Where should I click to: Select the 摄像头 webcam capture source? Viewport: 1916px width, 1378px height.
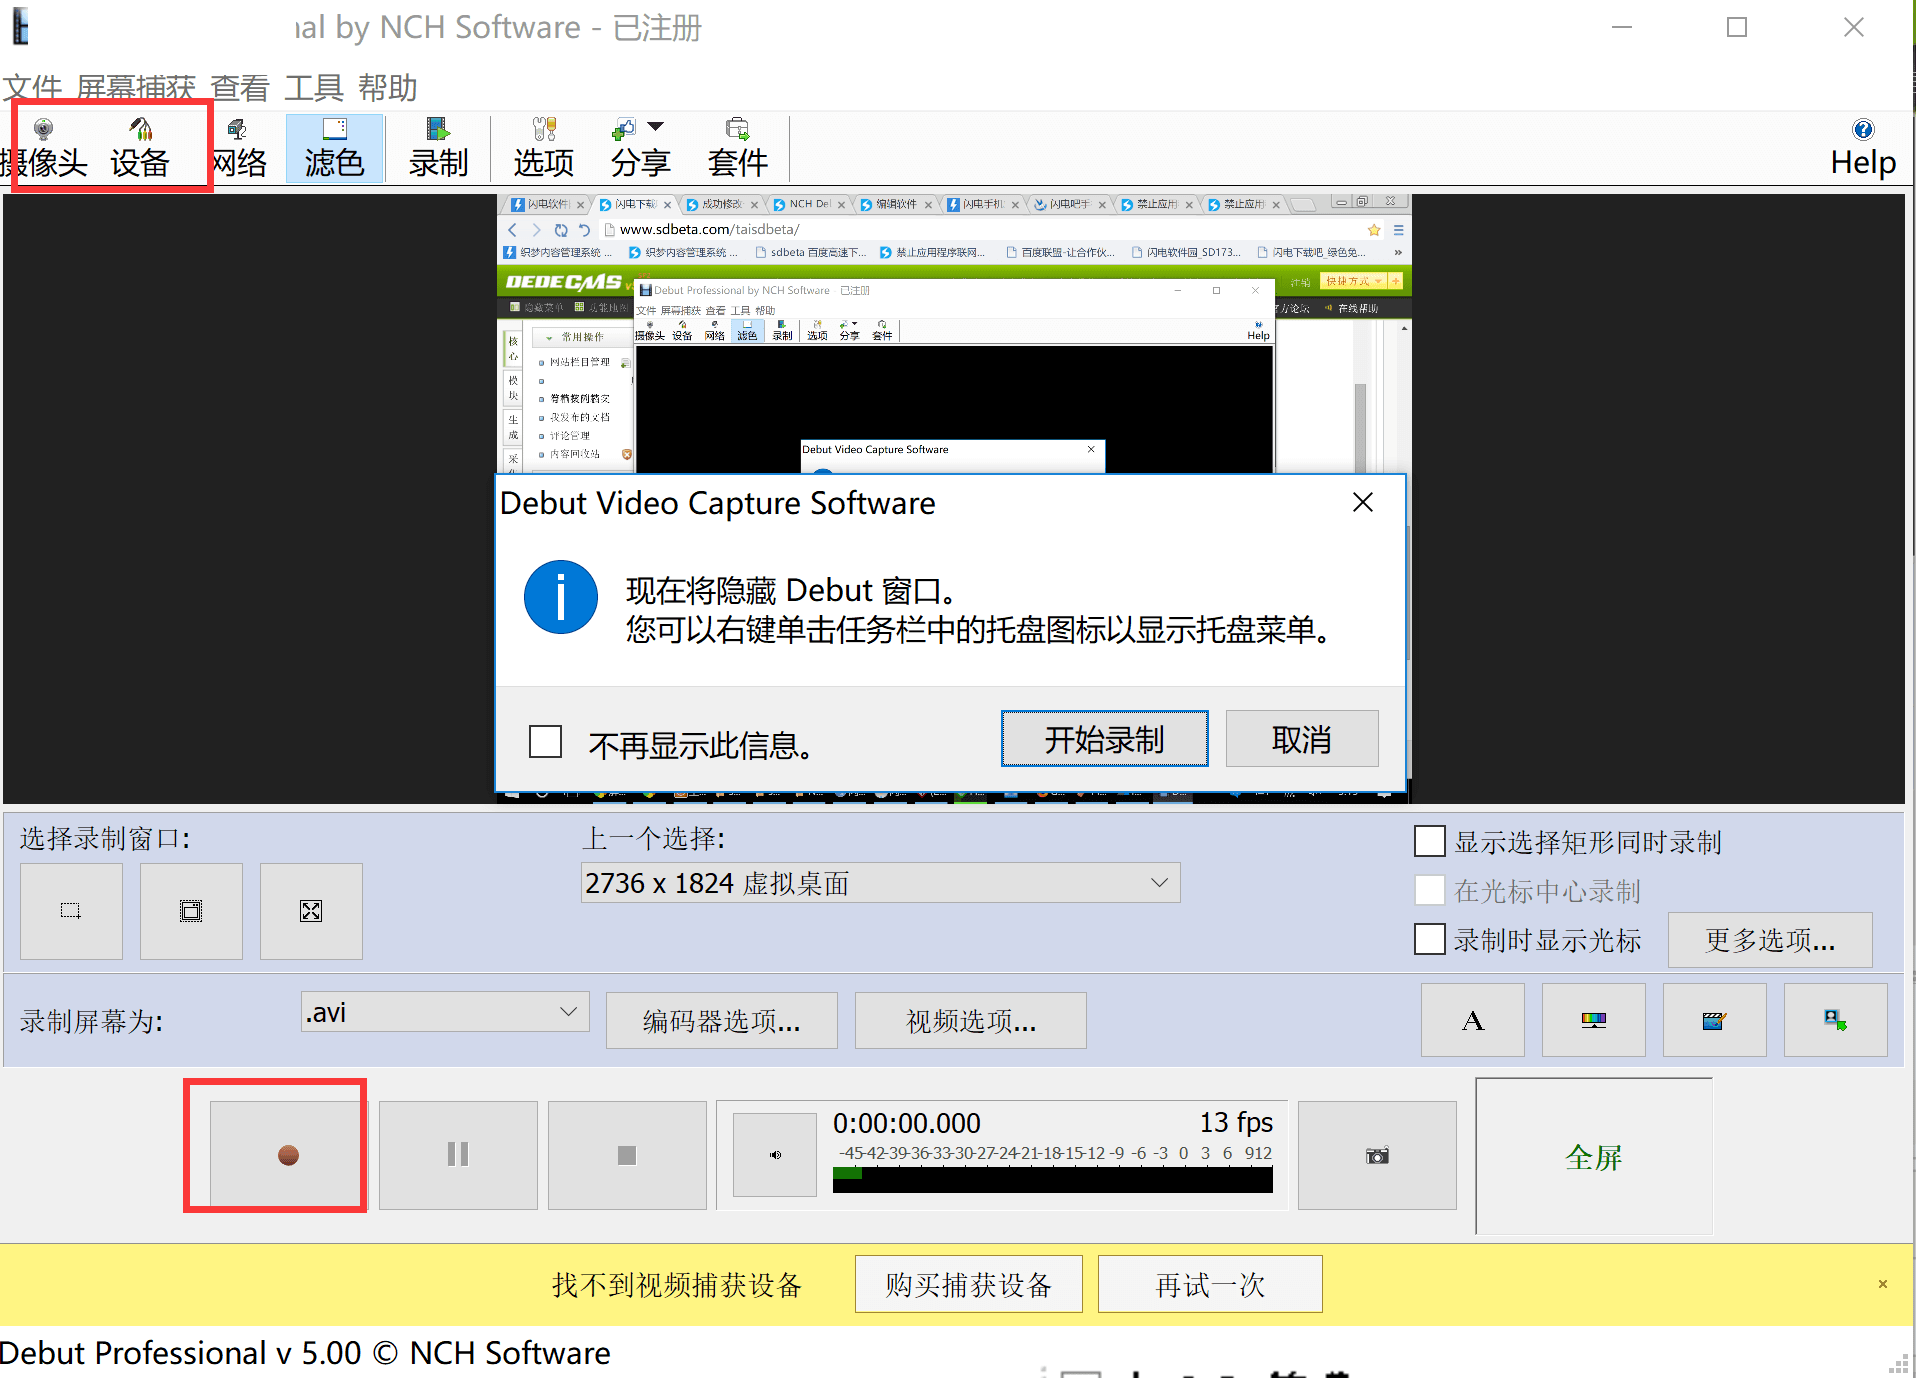[44, 143]
